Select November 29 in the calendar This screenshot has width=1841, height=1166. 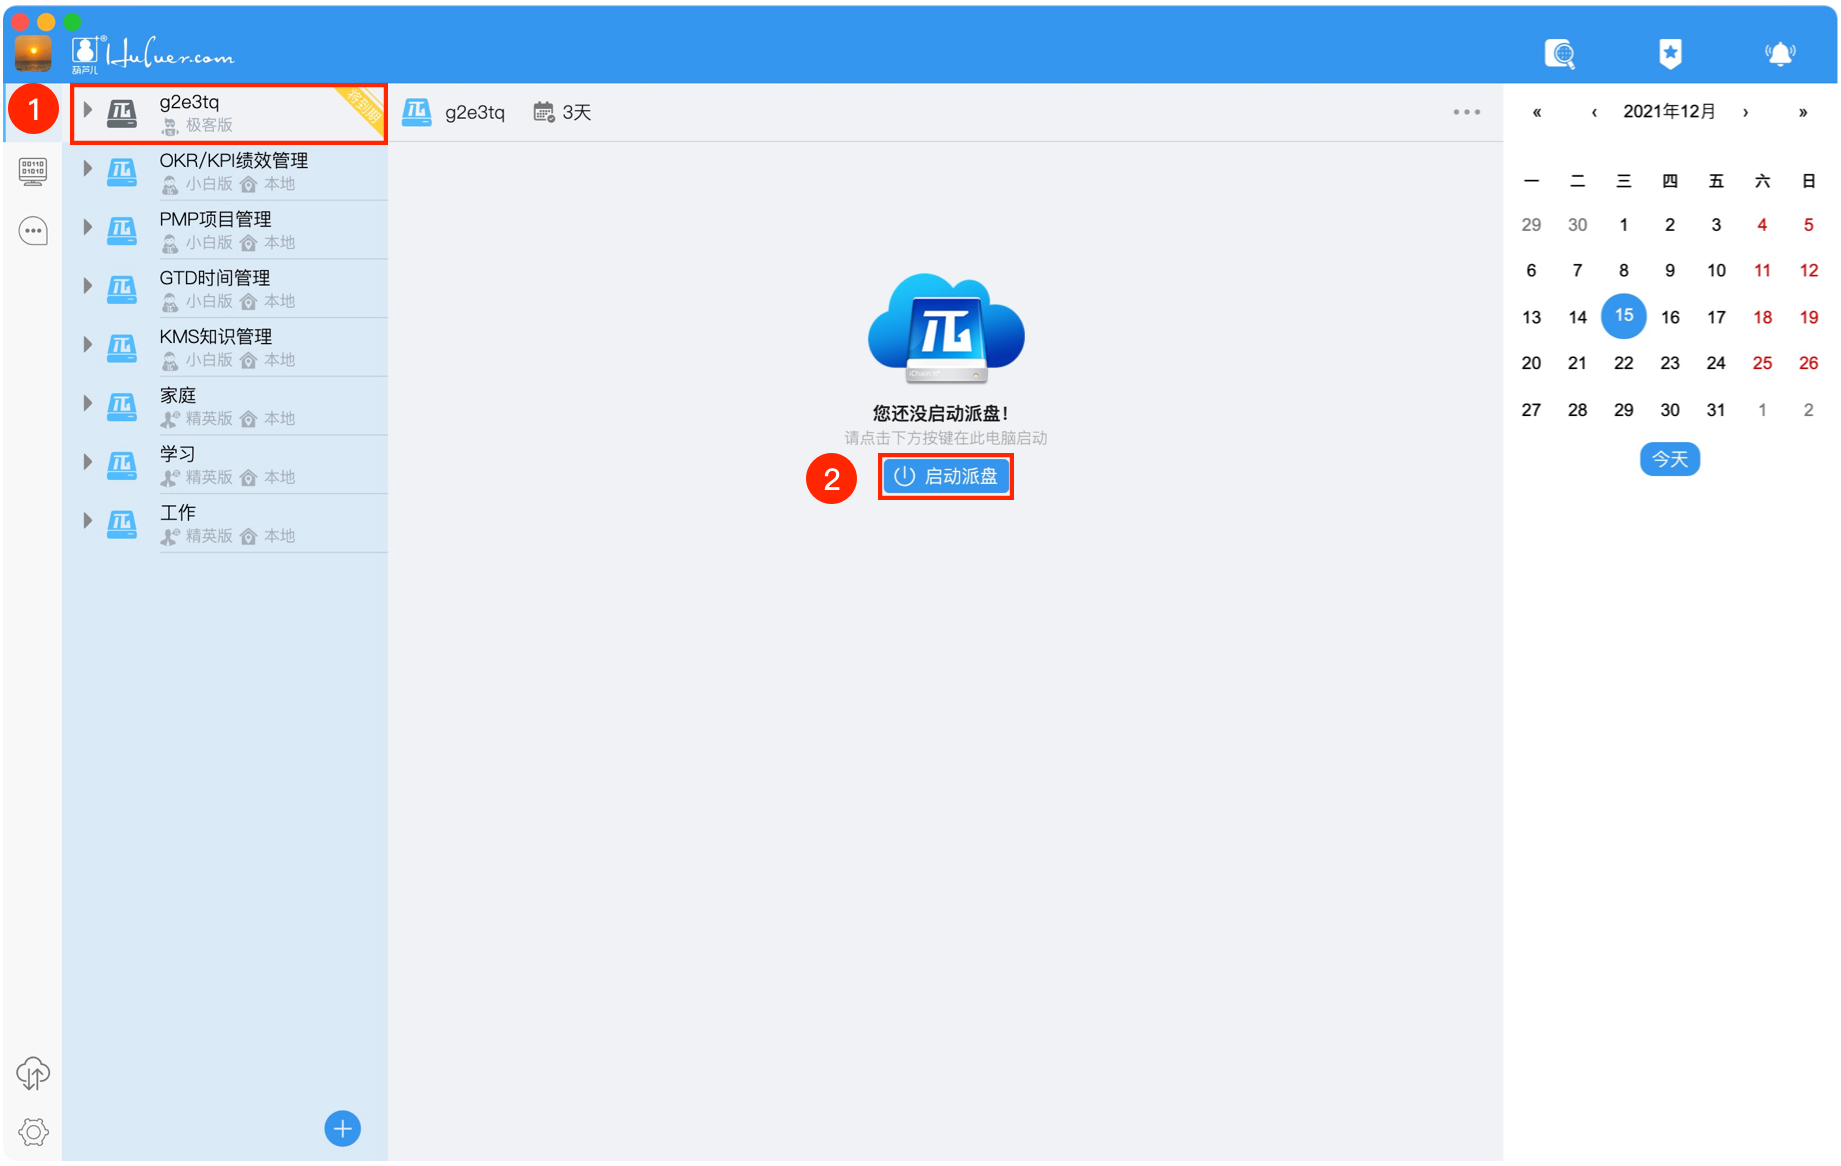1531,224
